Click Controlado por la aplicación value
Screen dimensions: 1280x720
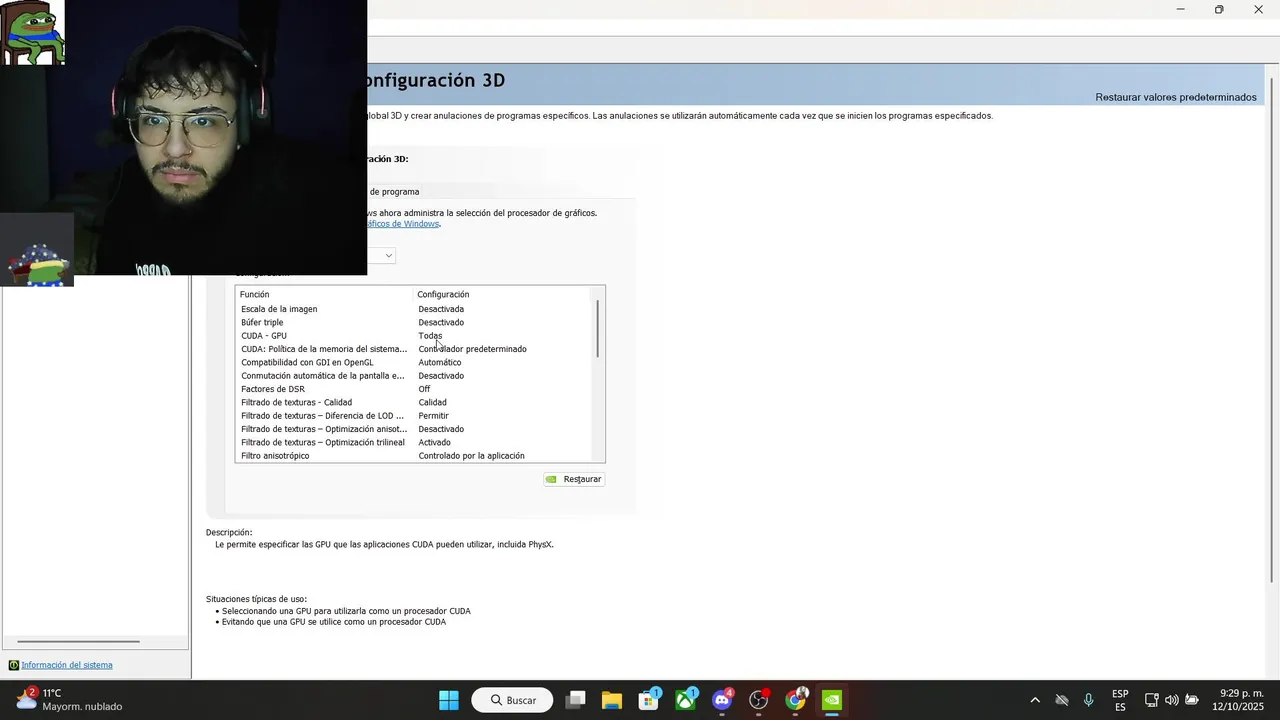(x=471, y=456)
